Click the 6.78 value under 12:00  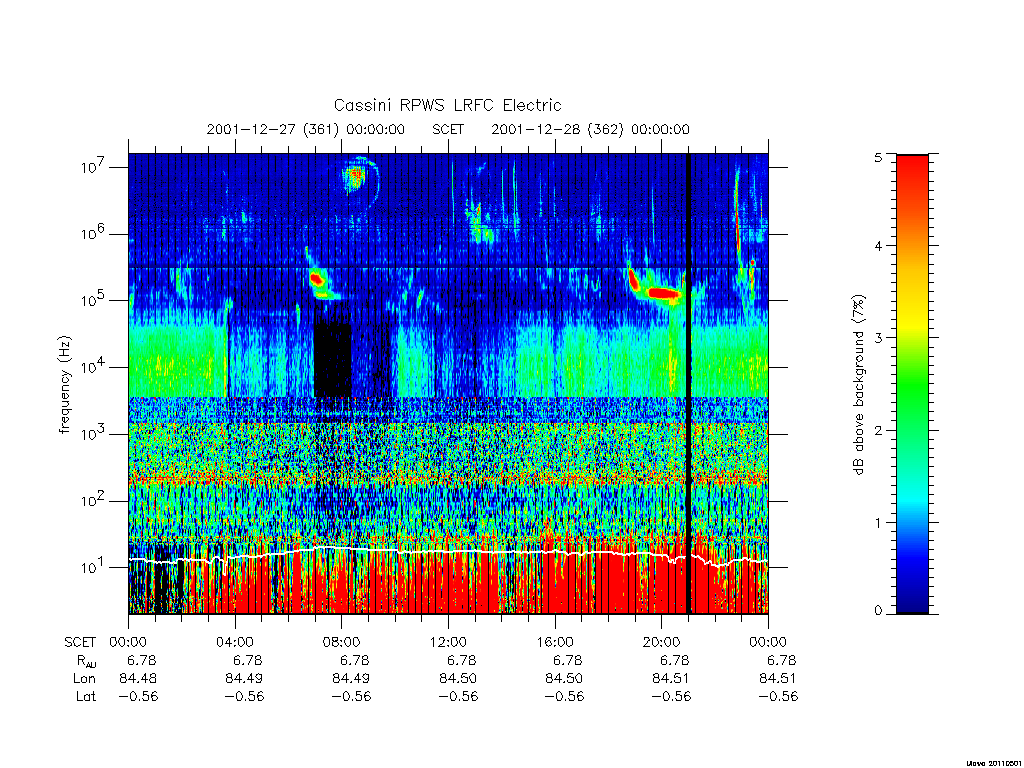(461, 660)
